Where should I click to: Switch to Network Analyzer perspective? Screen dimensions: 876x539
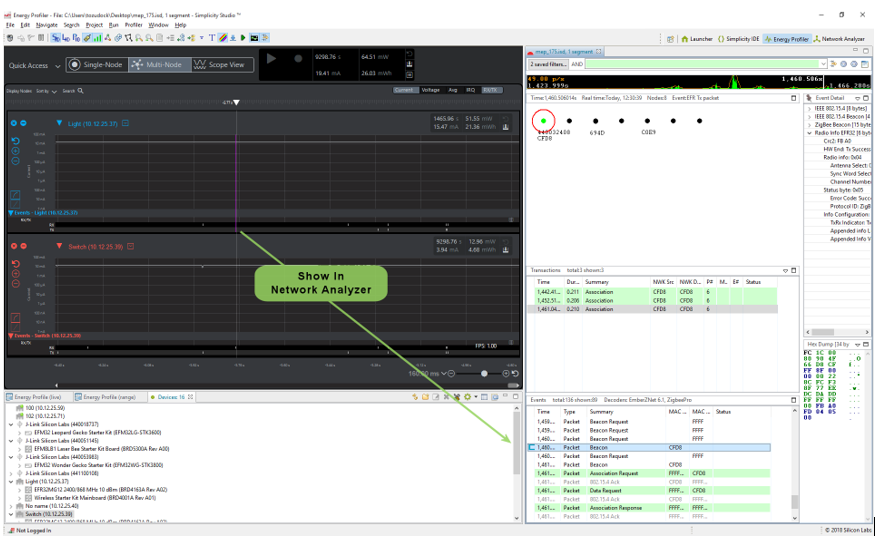click(x=839, y=39)
